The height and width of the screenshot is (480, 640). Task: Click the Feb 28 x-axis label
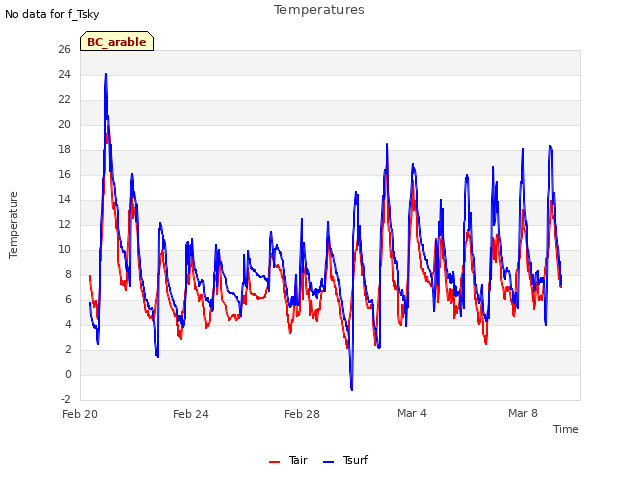(302, 414)
